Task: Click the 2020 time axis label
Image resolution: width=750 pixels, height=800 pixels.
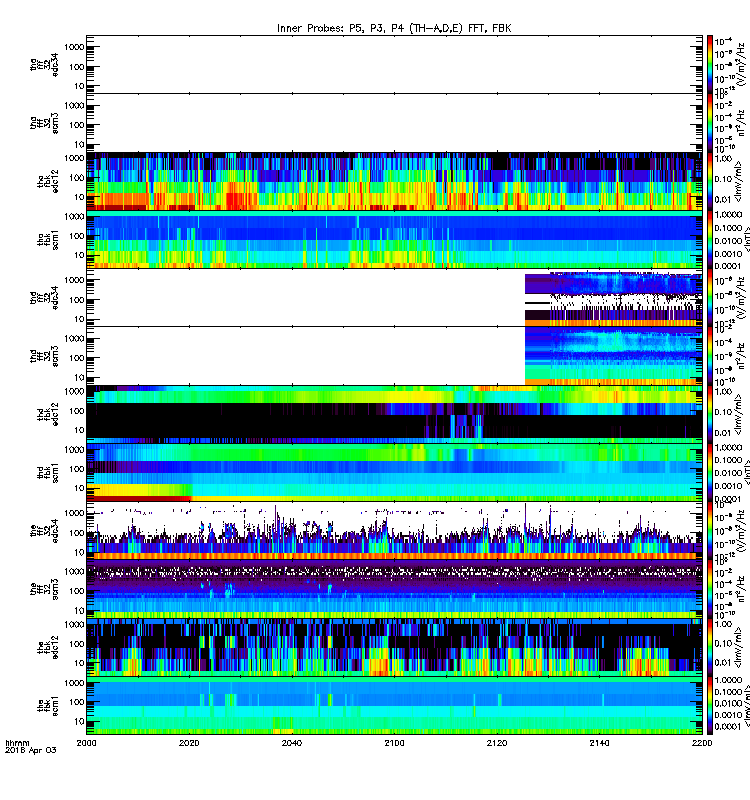Action: pyautogui.click(x=189, y=743)
